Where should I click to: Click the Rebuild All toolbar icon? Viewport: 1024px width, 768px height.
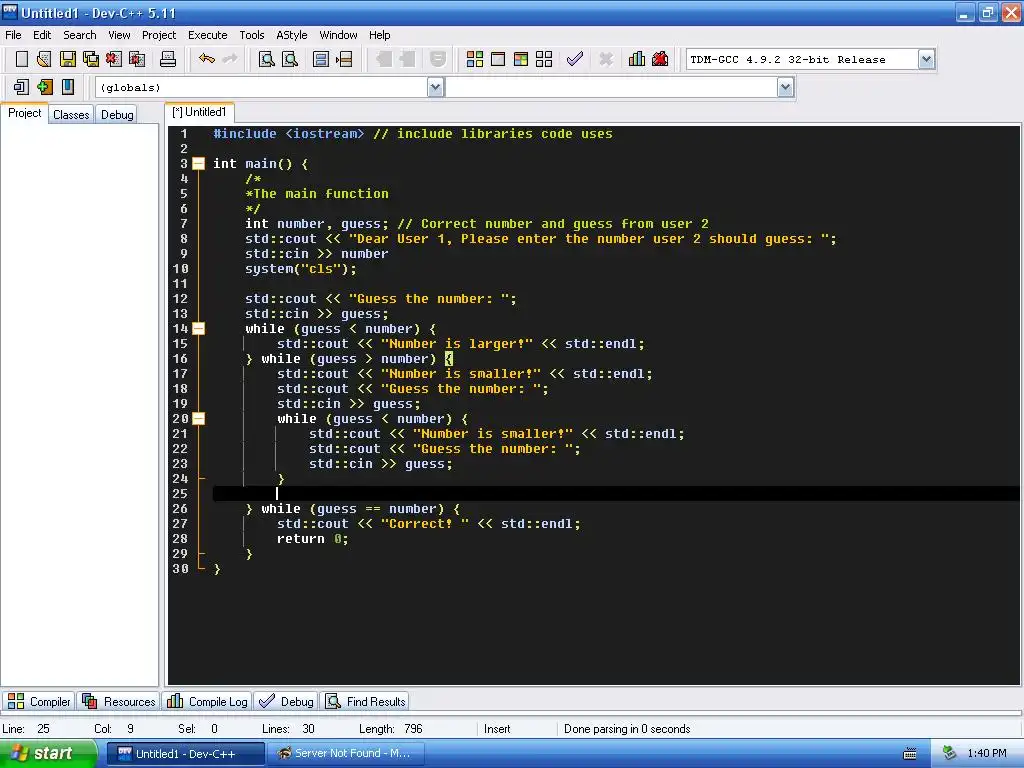[544, 59]
